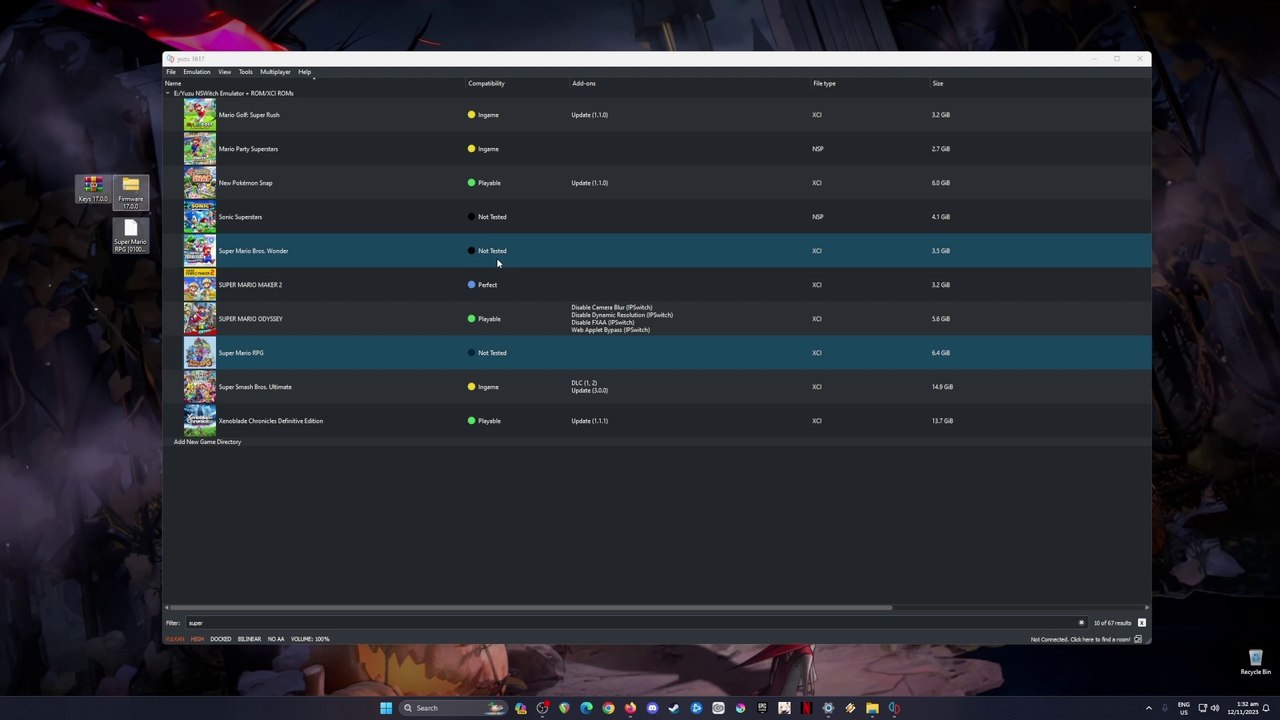Open the Multiplayer menu
This screenshot has width=1280, height=720.
click(x=275, y=72)
